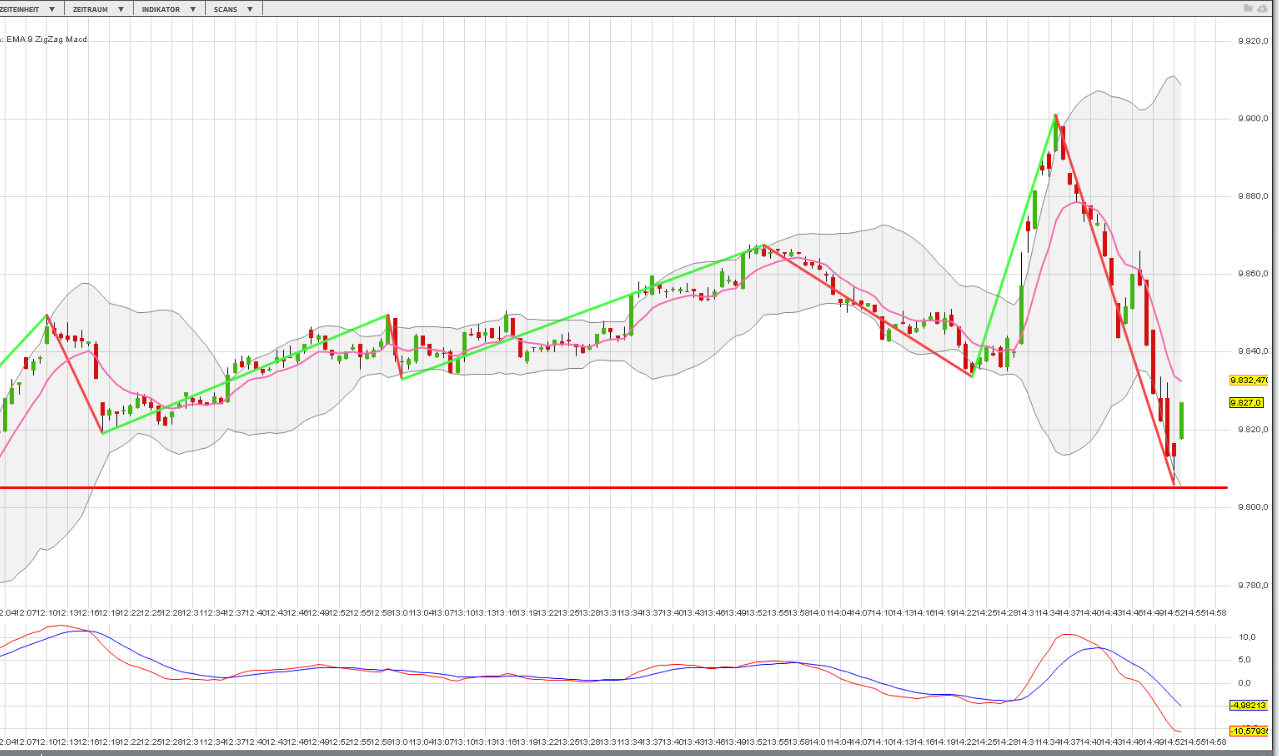Select the yellow -4,98213 MACD value label
1279x756 pixels.
[1248, 703]
